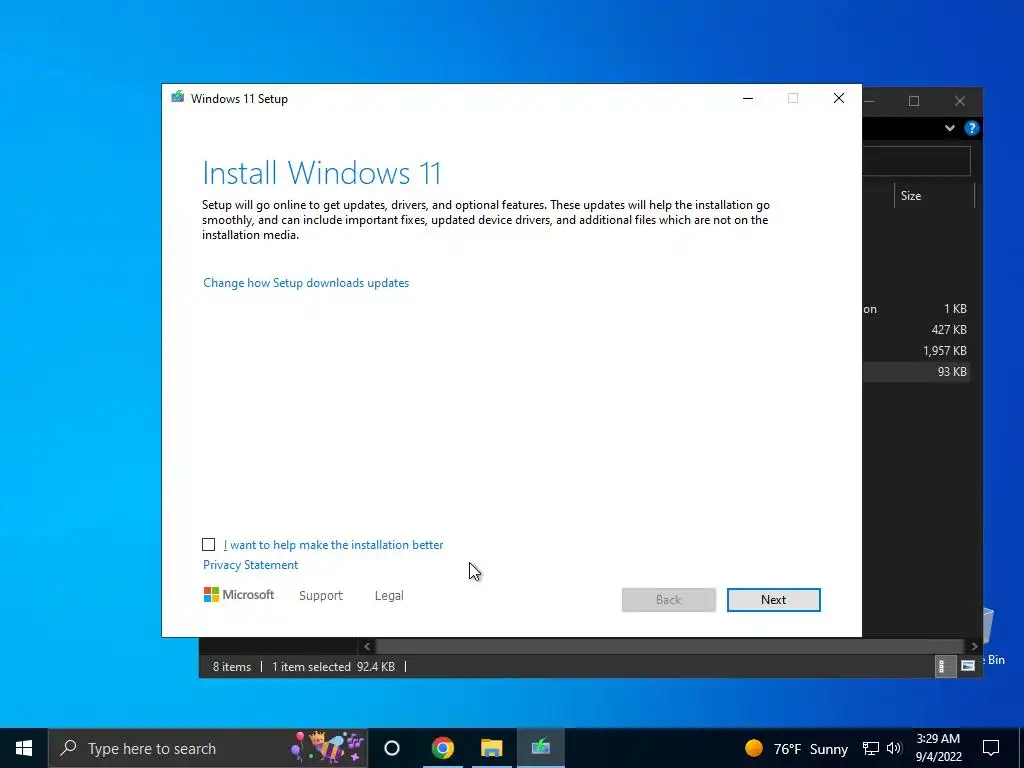Open the Windows Start menu
This screenshot has height=768, width=1024.
coord(24,748)
